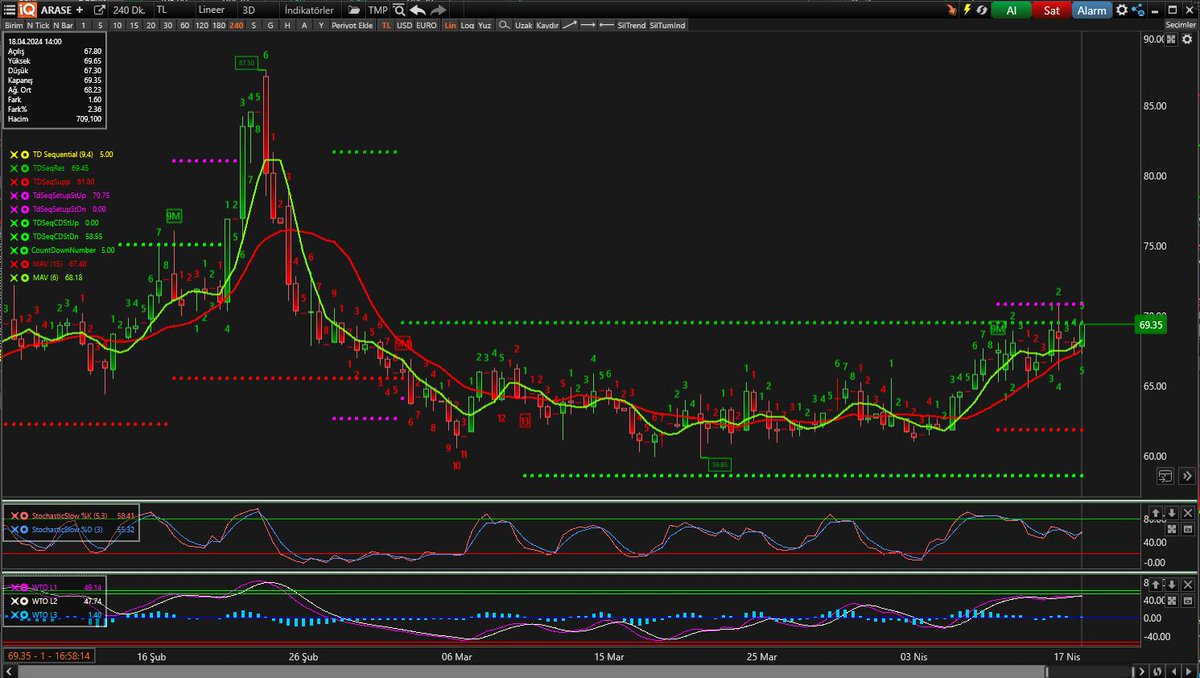Open the Lineer scale dropdown
Image resolution: width=1200 pixels, height=678 pixels.
pyautogui.click(x=217, y=9)
